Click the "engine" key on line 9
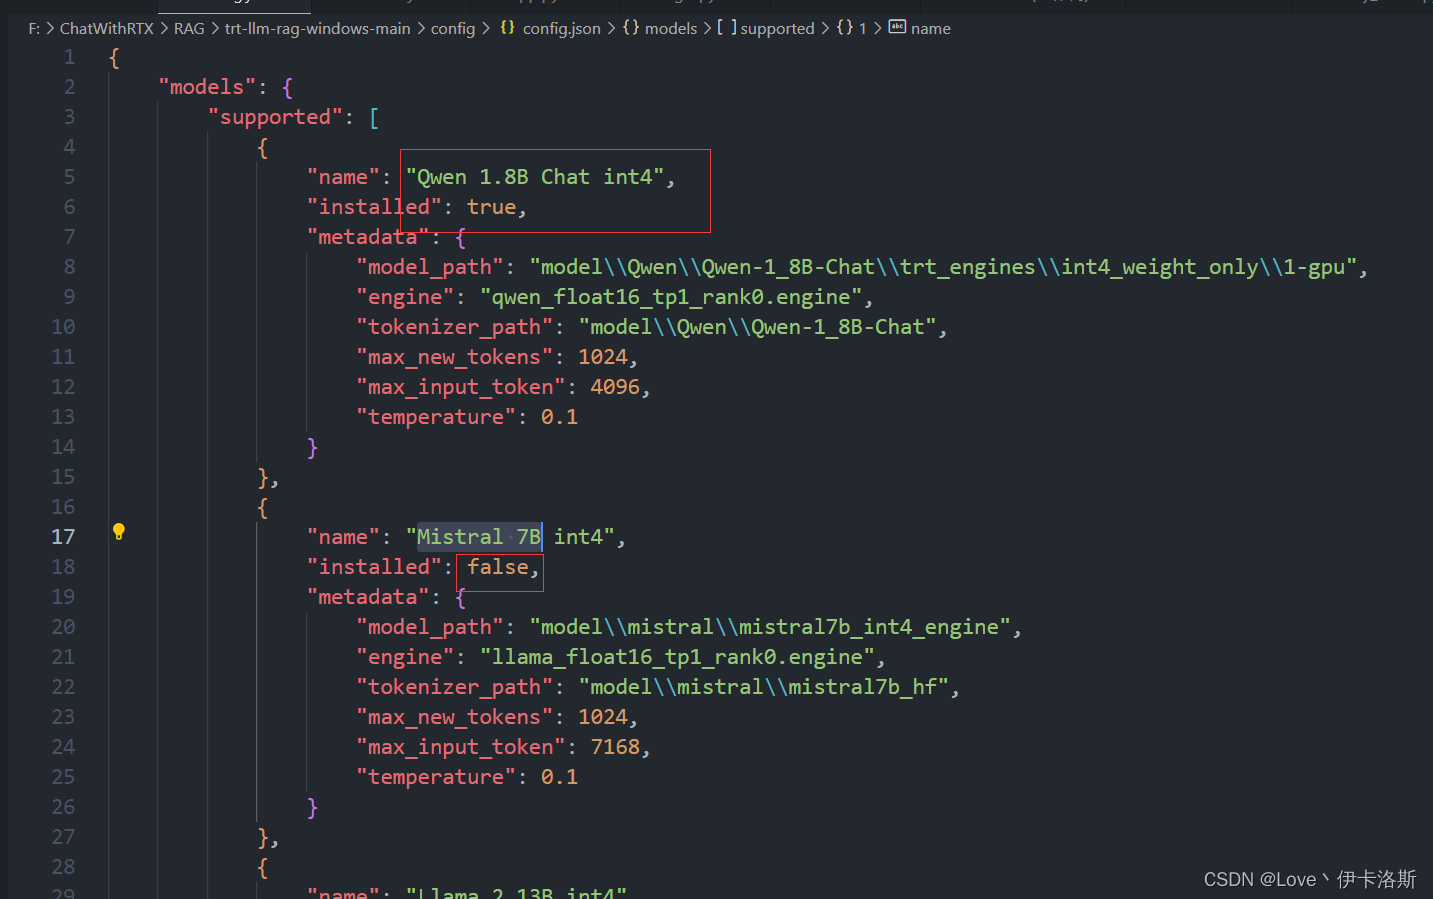1433x899 pixels. point(405,297)
